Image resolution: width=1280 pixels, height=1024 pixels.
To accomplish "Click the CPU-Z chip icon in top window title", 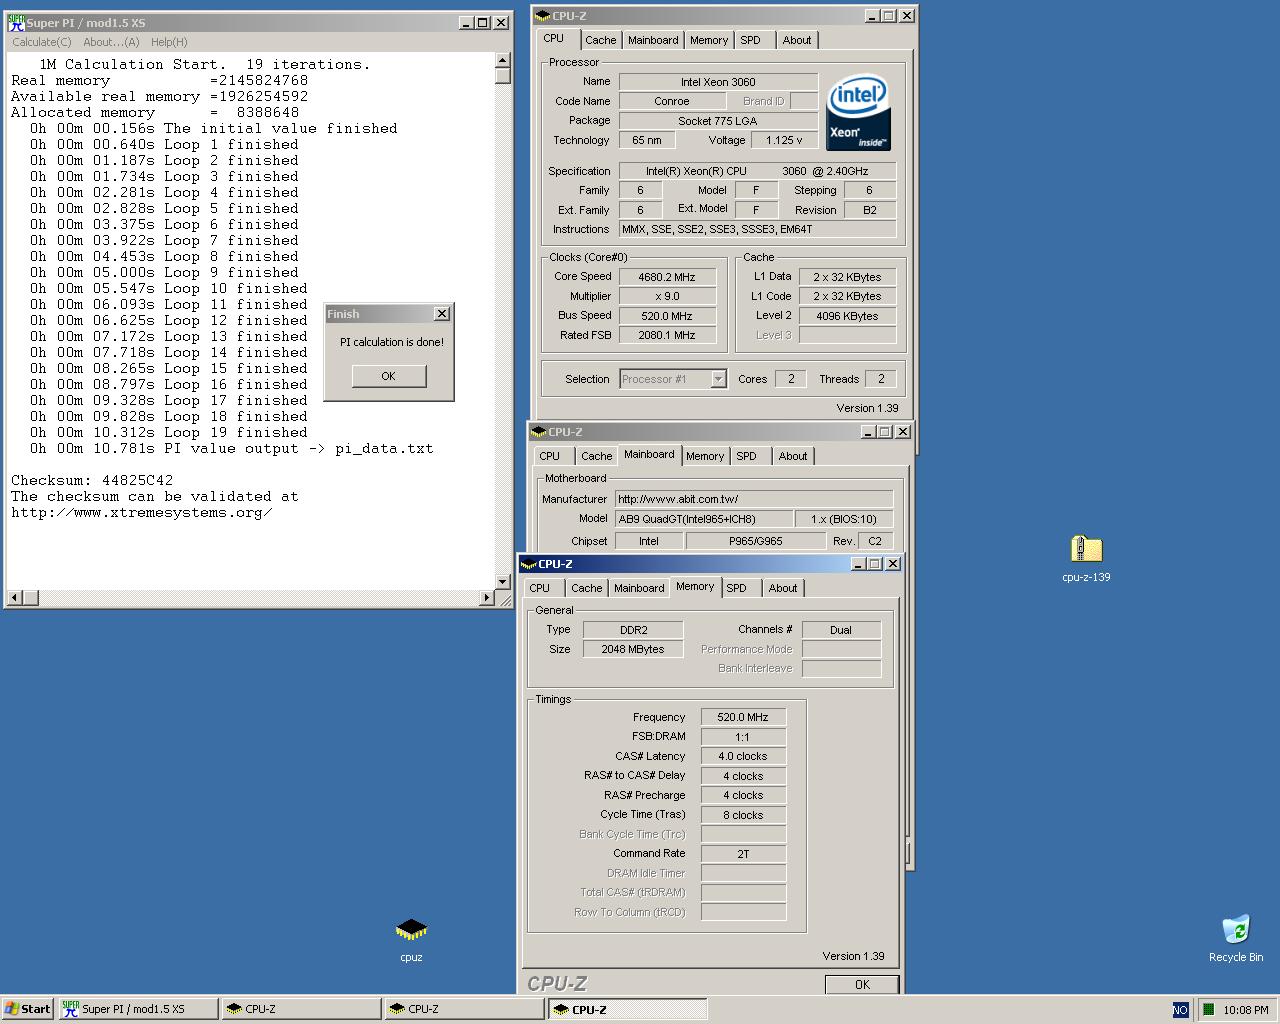I will pos(542,15).
